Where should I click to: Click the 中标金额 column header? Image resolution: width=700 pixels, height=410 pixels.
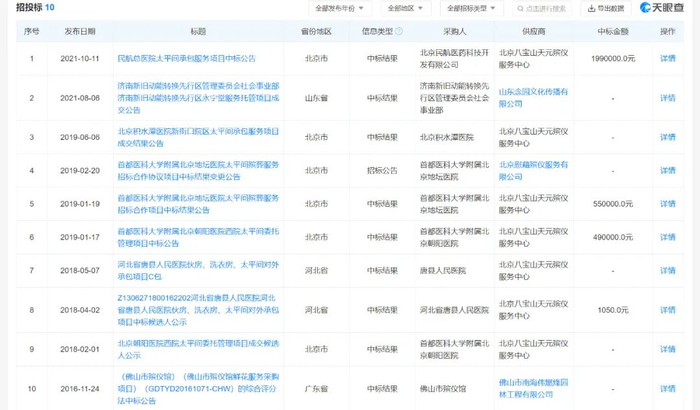point(613,31)
